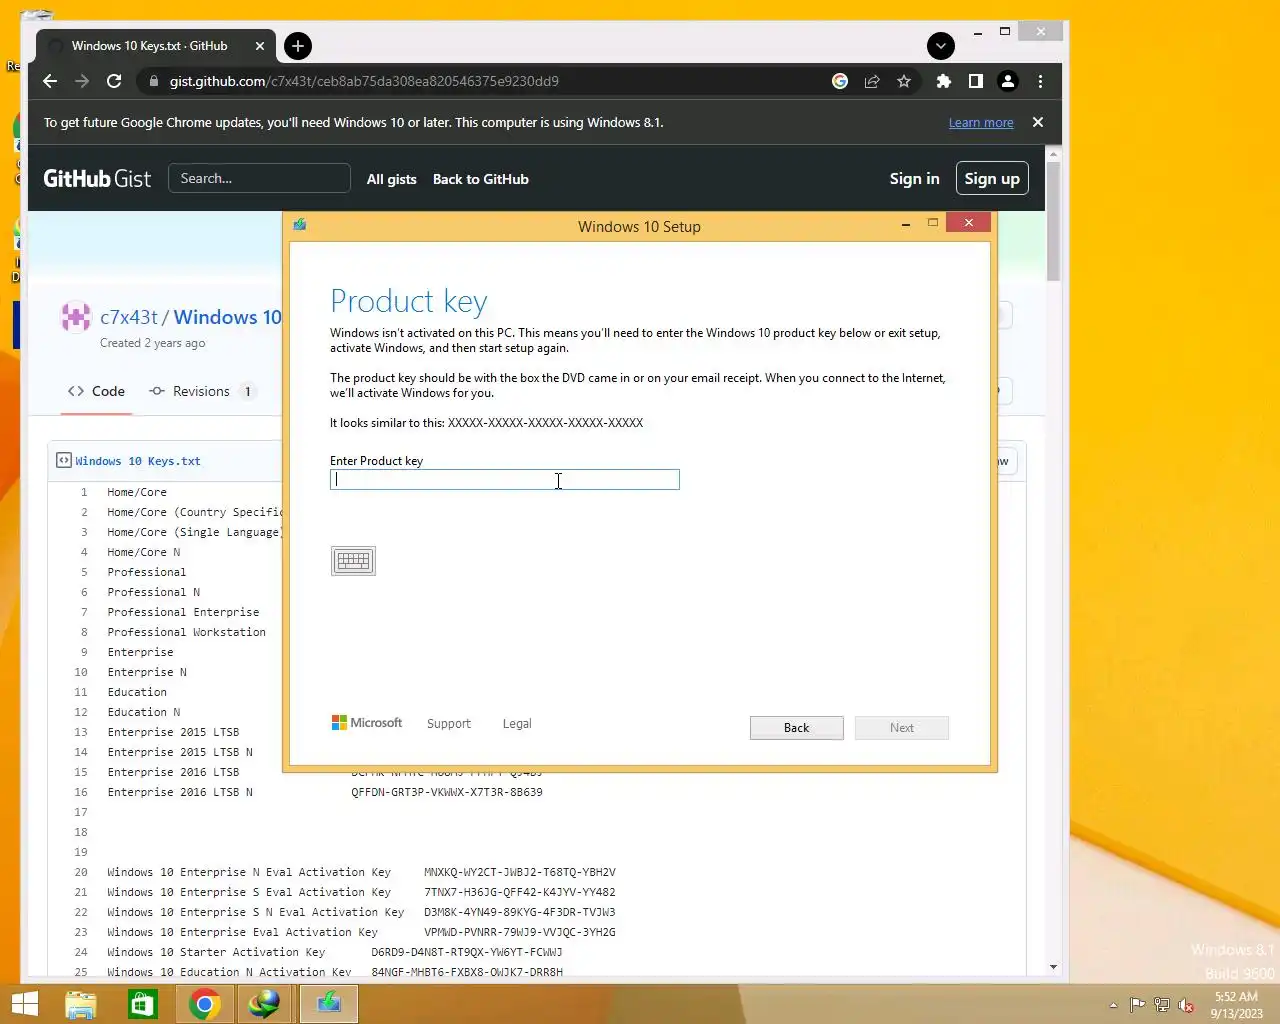Click the Learn more link in update notice

[x=981, y=123]
